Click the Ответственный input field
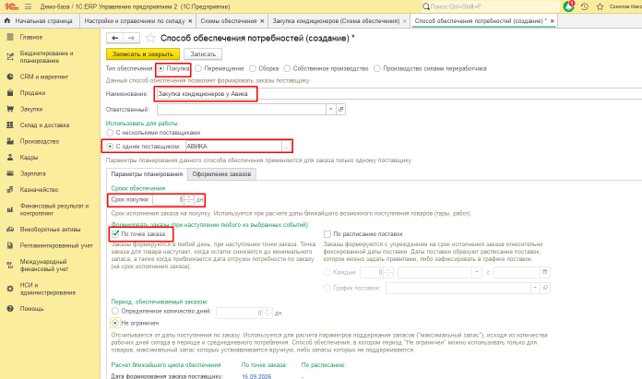 [x=242, y=109]
